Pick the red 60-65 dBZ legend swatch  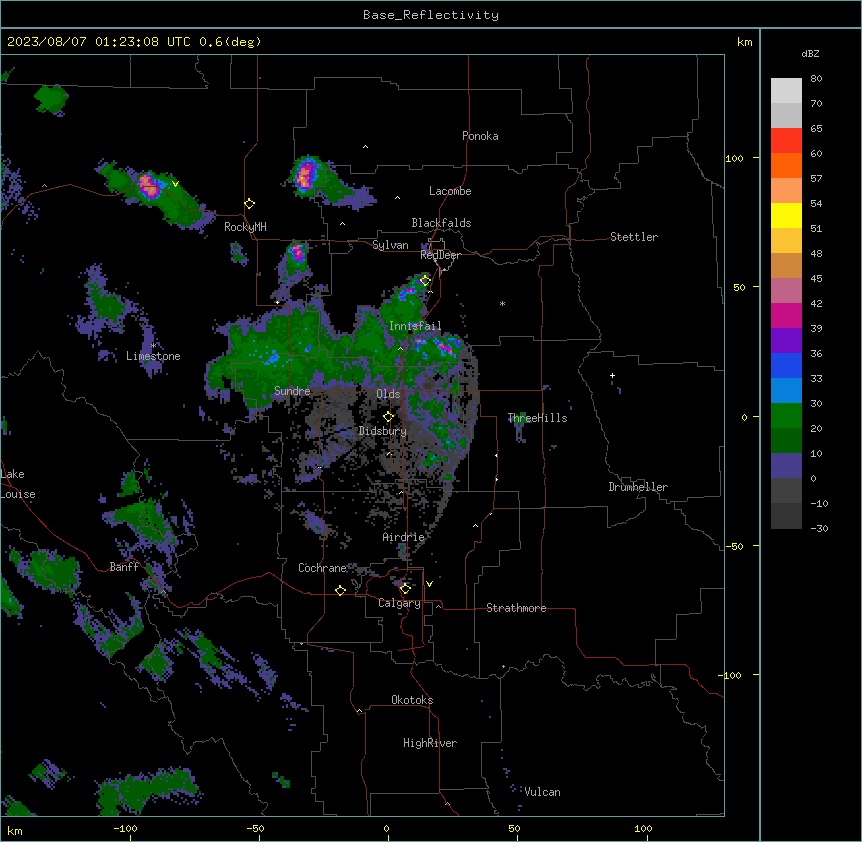[x=786, y=141]
